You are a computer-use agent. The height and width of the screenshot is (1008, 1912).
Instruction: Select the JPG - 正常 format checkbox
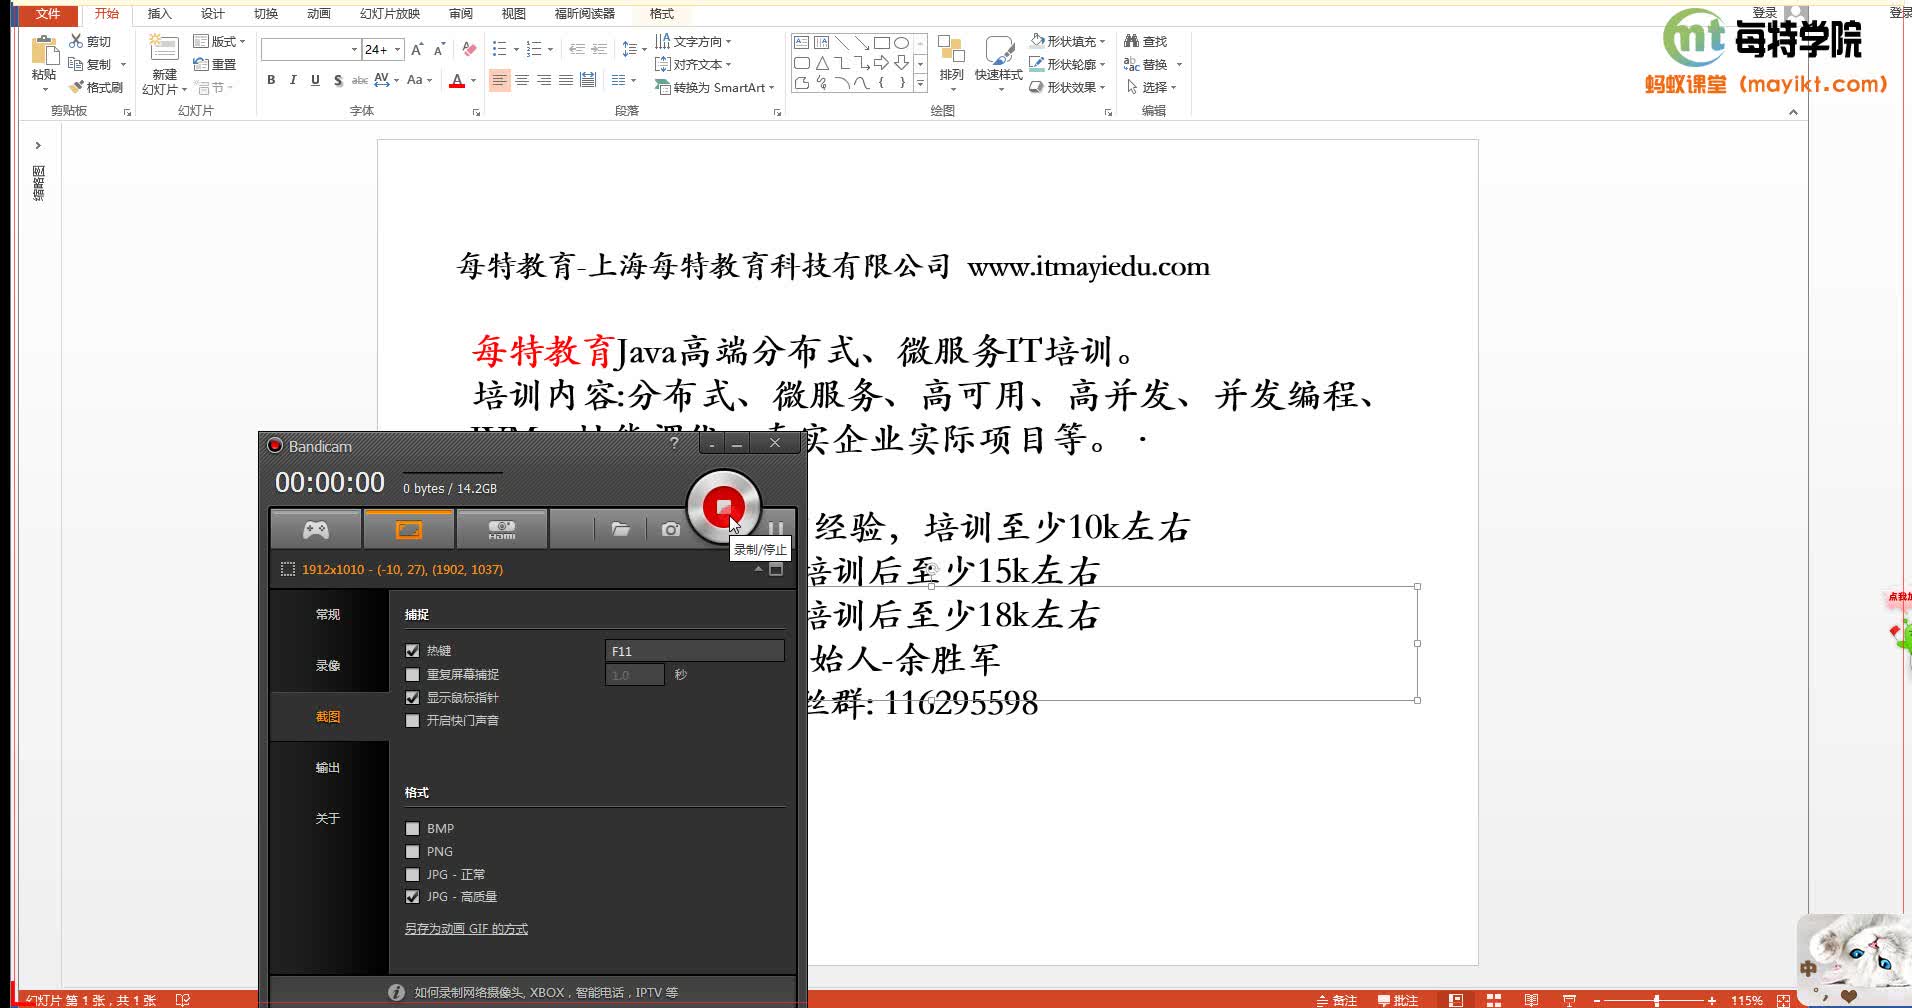click(x=412, y=875)
